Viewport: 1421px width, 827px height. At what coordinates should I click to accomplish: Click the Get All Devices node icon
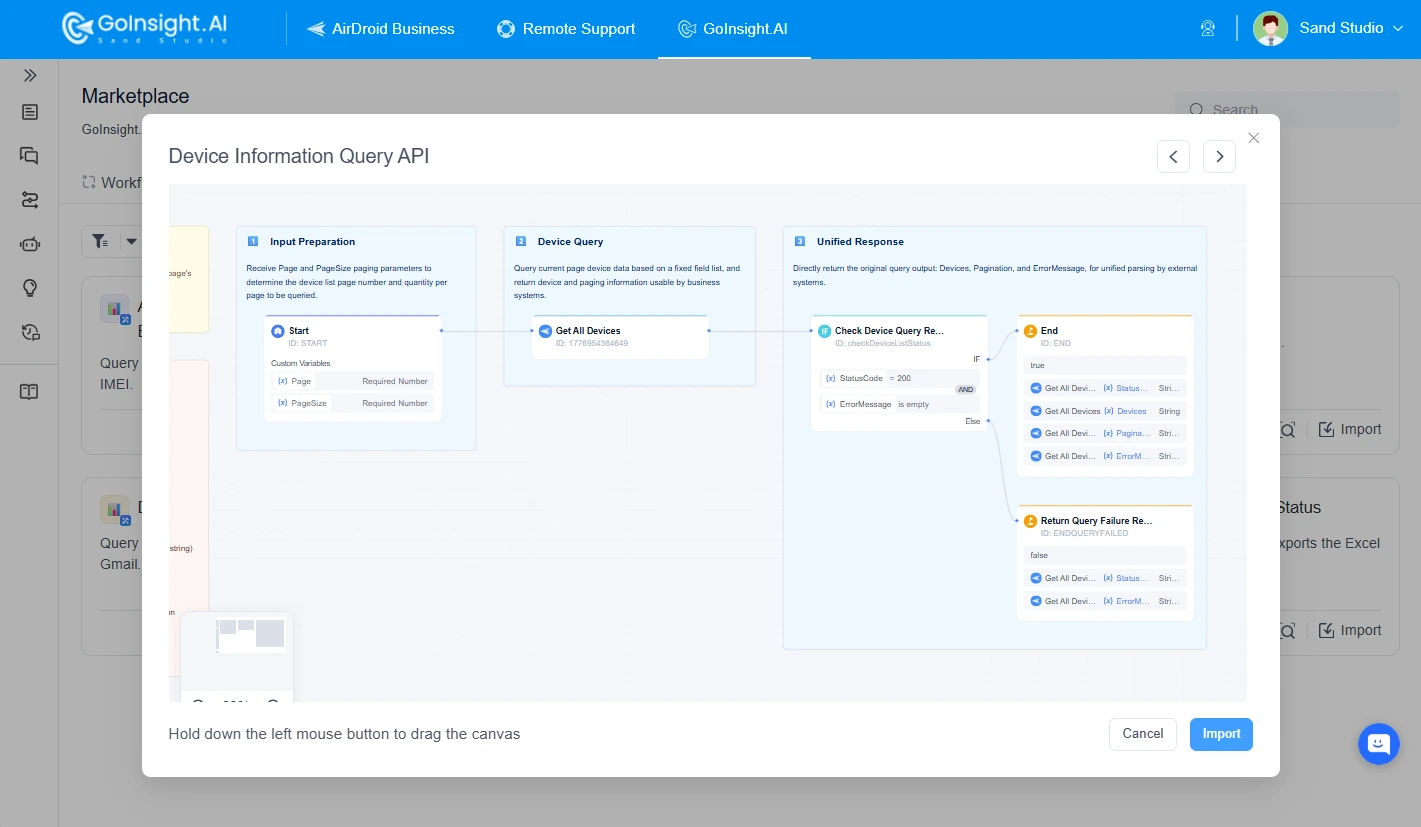pos(545,331)
